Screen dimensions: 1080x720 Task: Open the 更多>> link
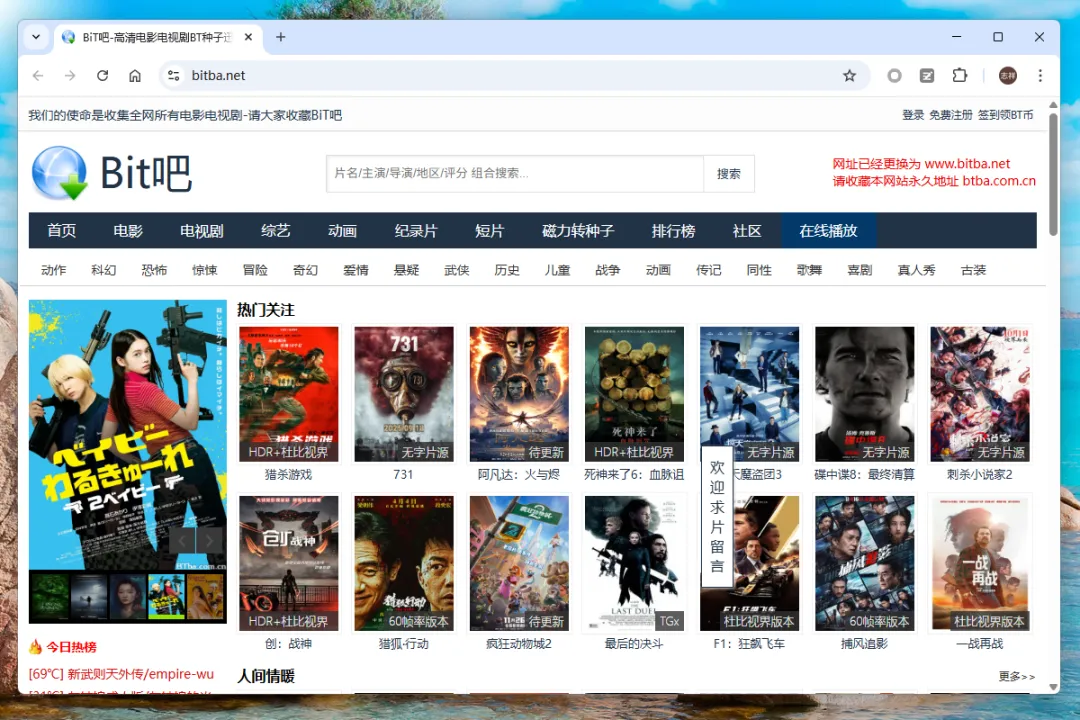pyautogui.click(x=1017, y=677)
